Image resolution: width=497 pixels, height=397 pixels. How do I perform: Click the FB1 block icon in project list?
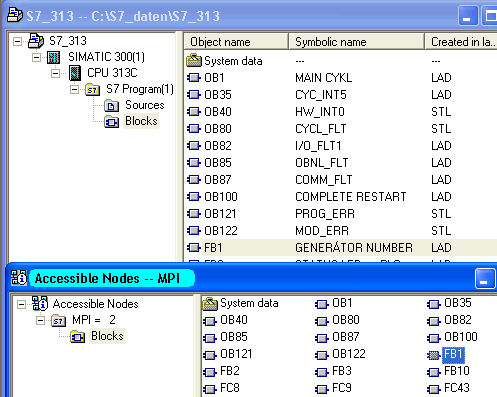click(x=194, y=248)
